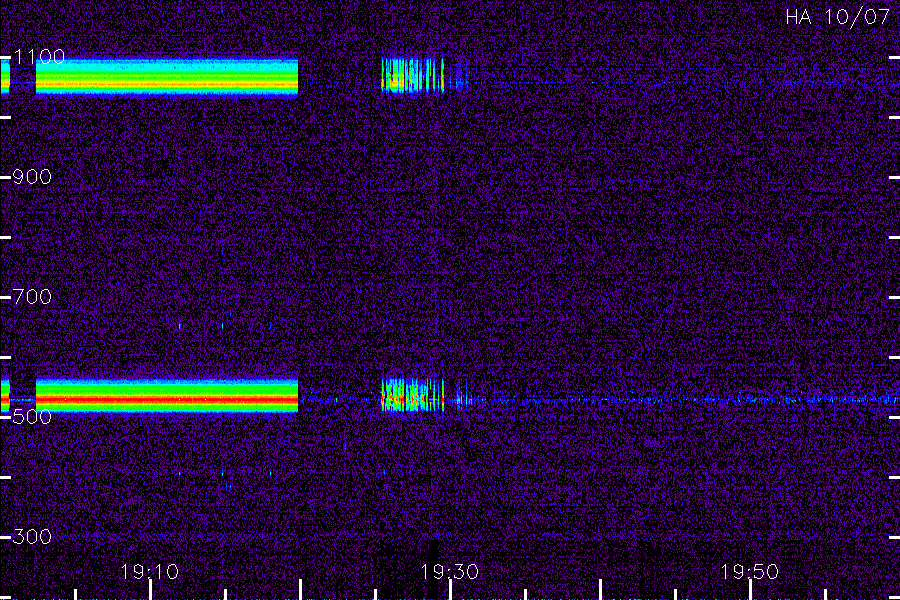Click the 1100 frequency axis label
Screen dimensions: 900x600
click(x=39, y=56)
